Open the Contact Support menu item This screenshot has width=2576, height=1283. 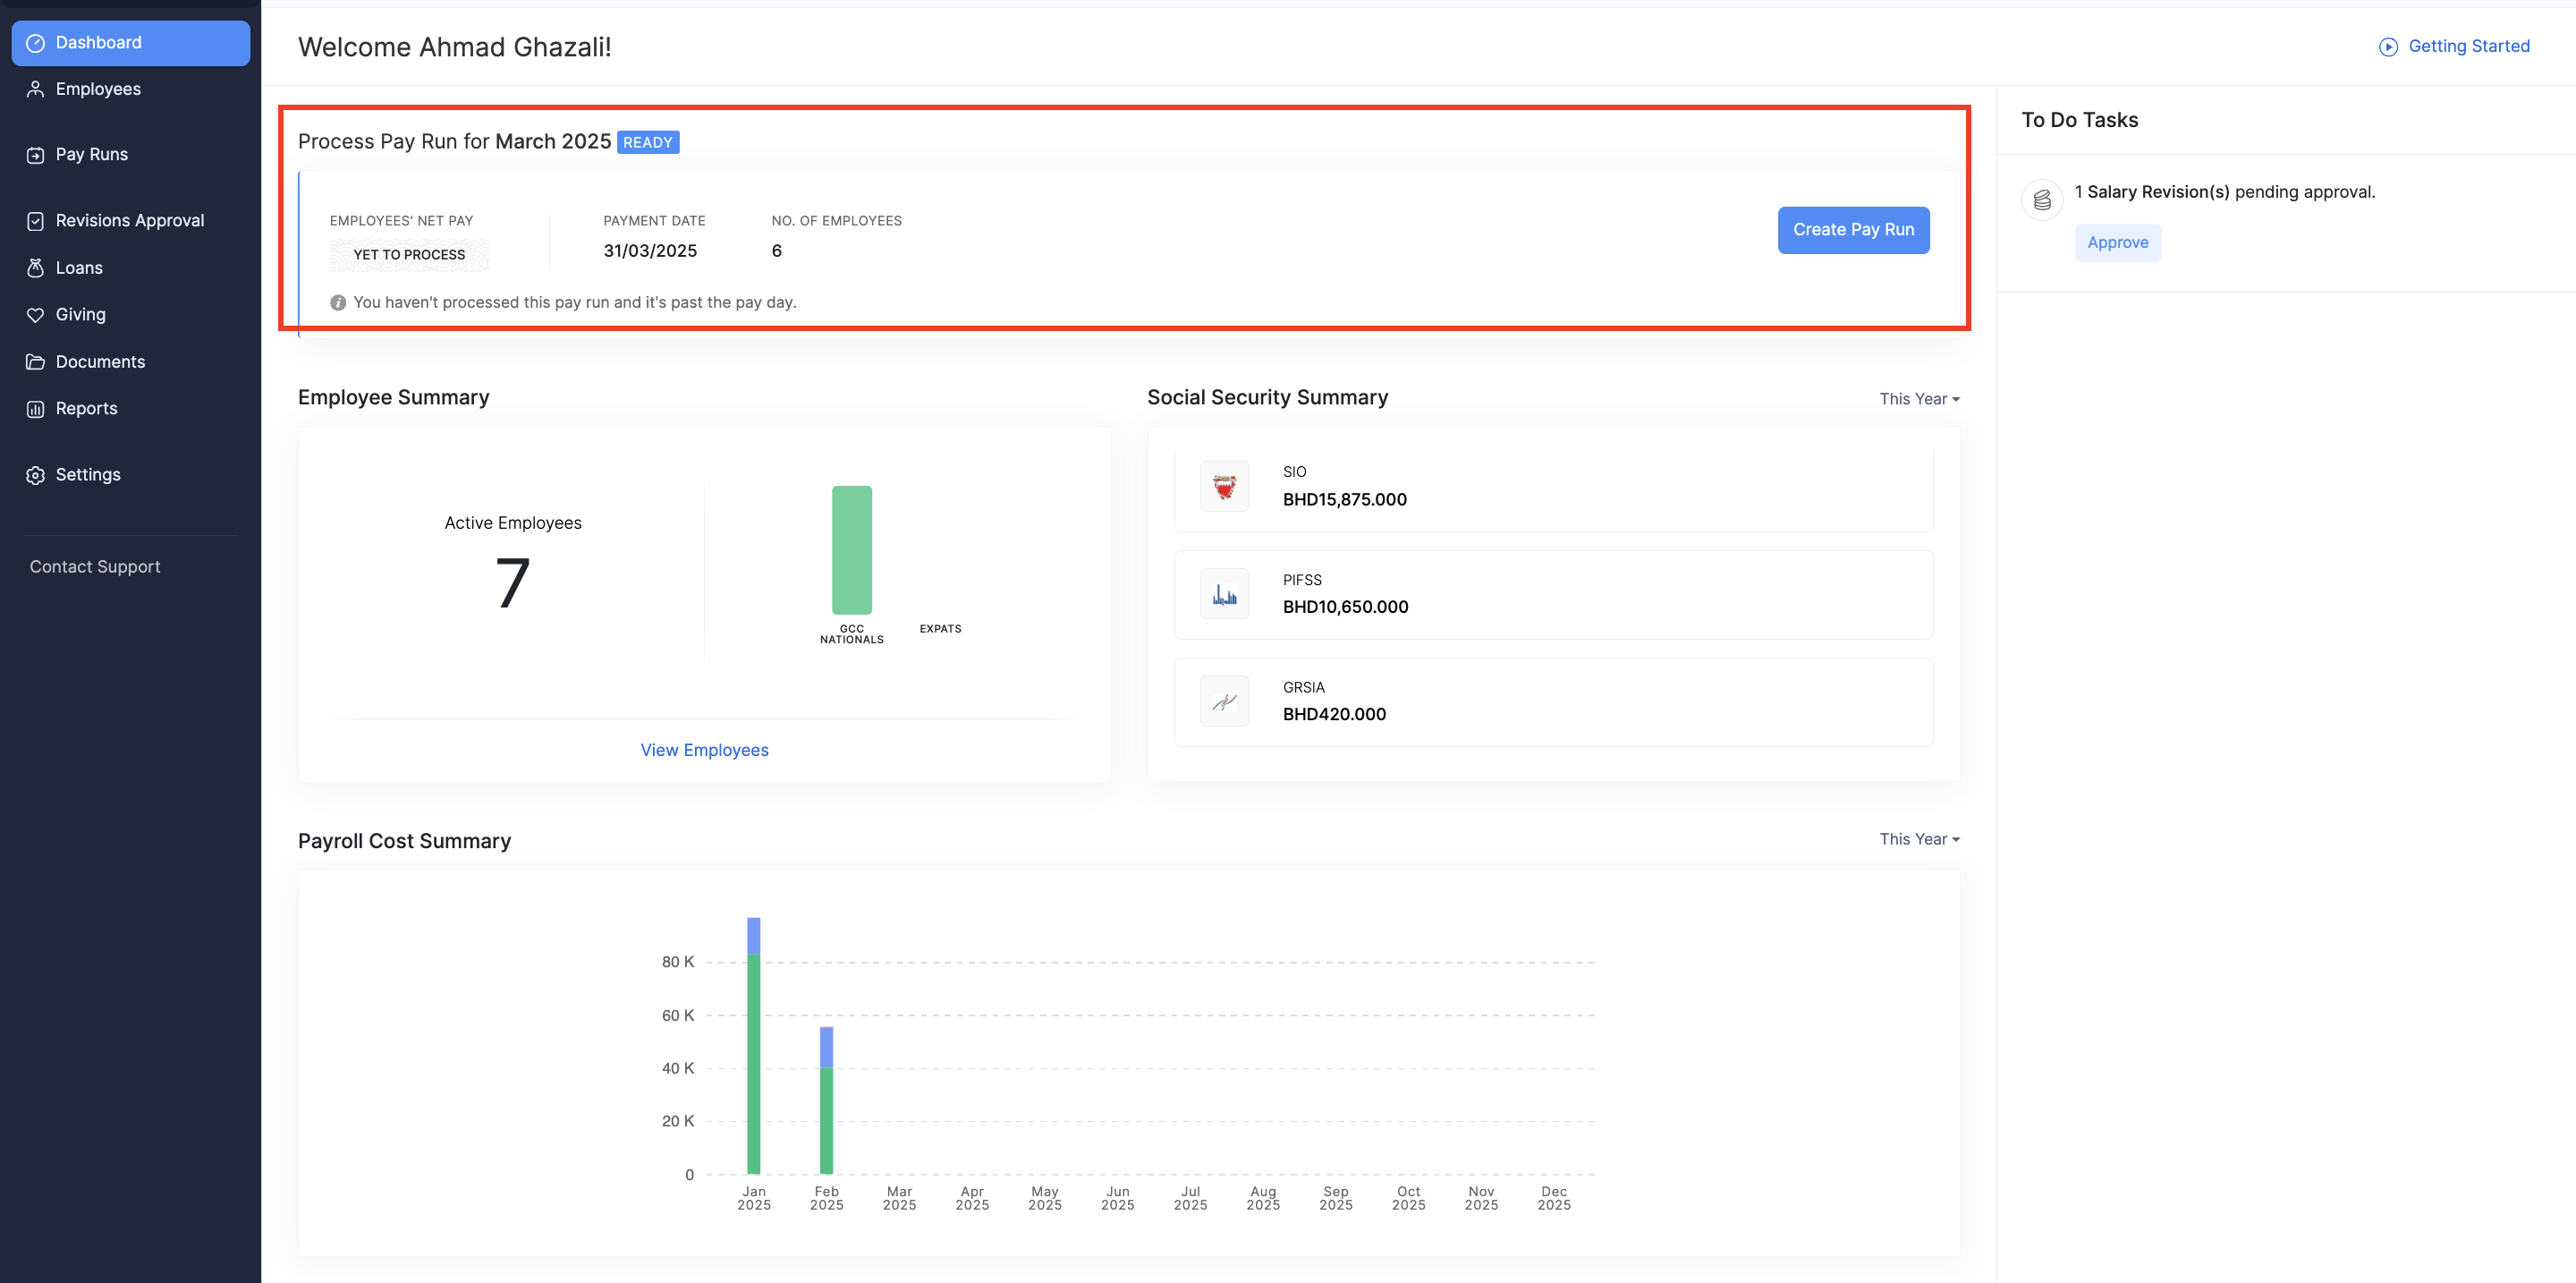pos(95,567)
